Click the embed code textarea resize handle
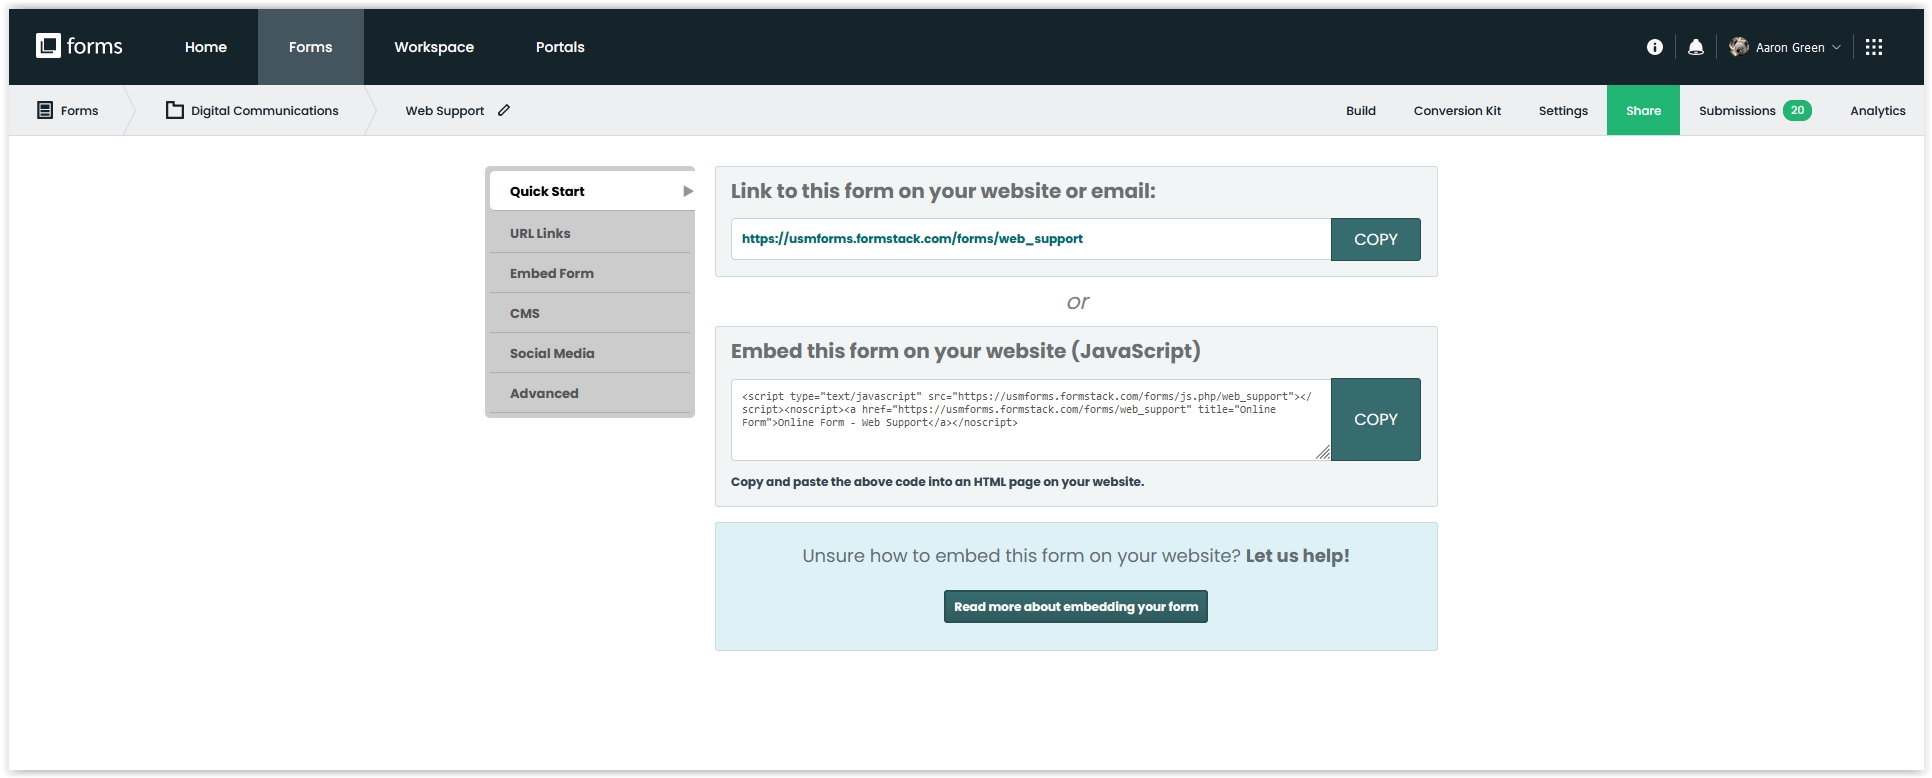1932x778 pixels. pos(1323,453)
